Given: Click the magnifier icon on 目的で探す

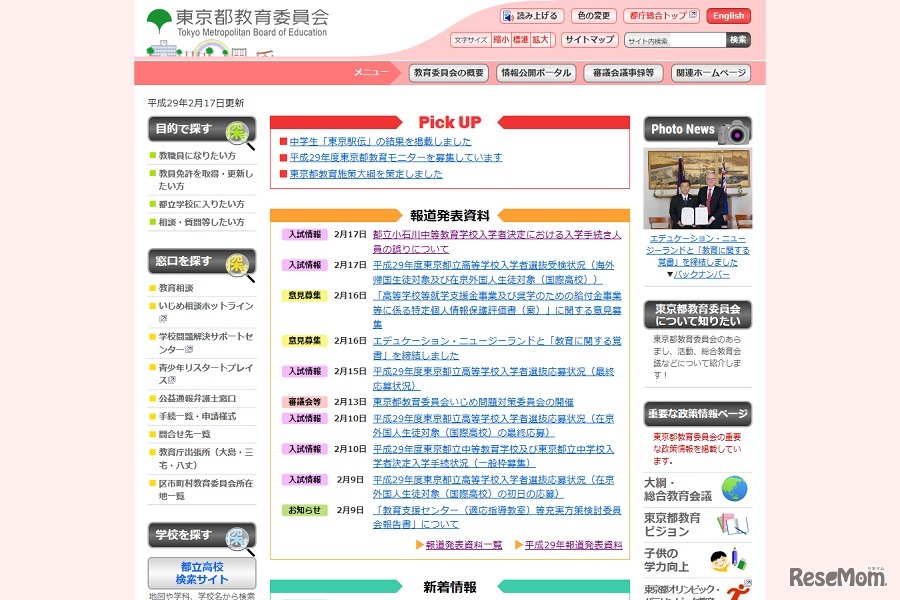Looking at the screenshot, I should 238,132.
